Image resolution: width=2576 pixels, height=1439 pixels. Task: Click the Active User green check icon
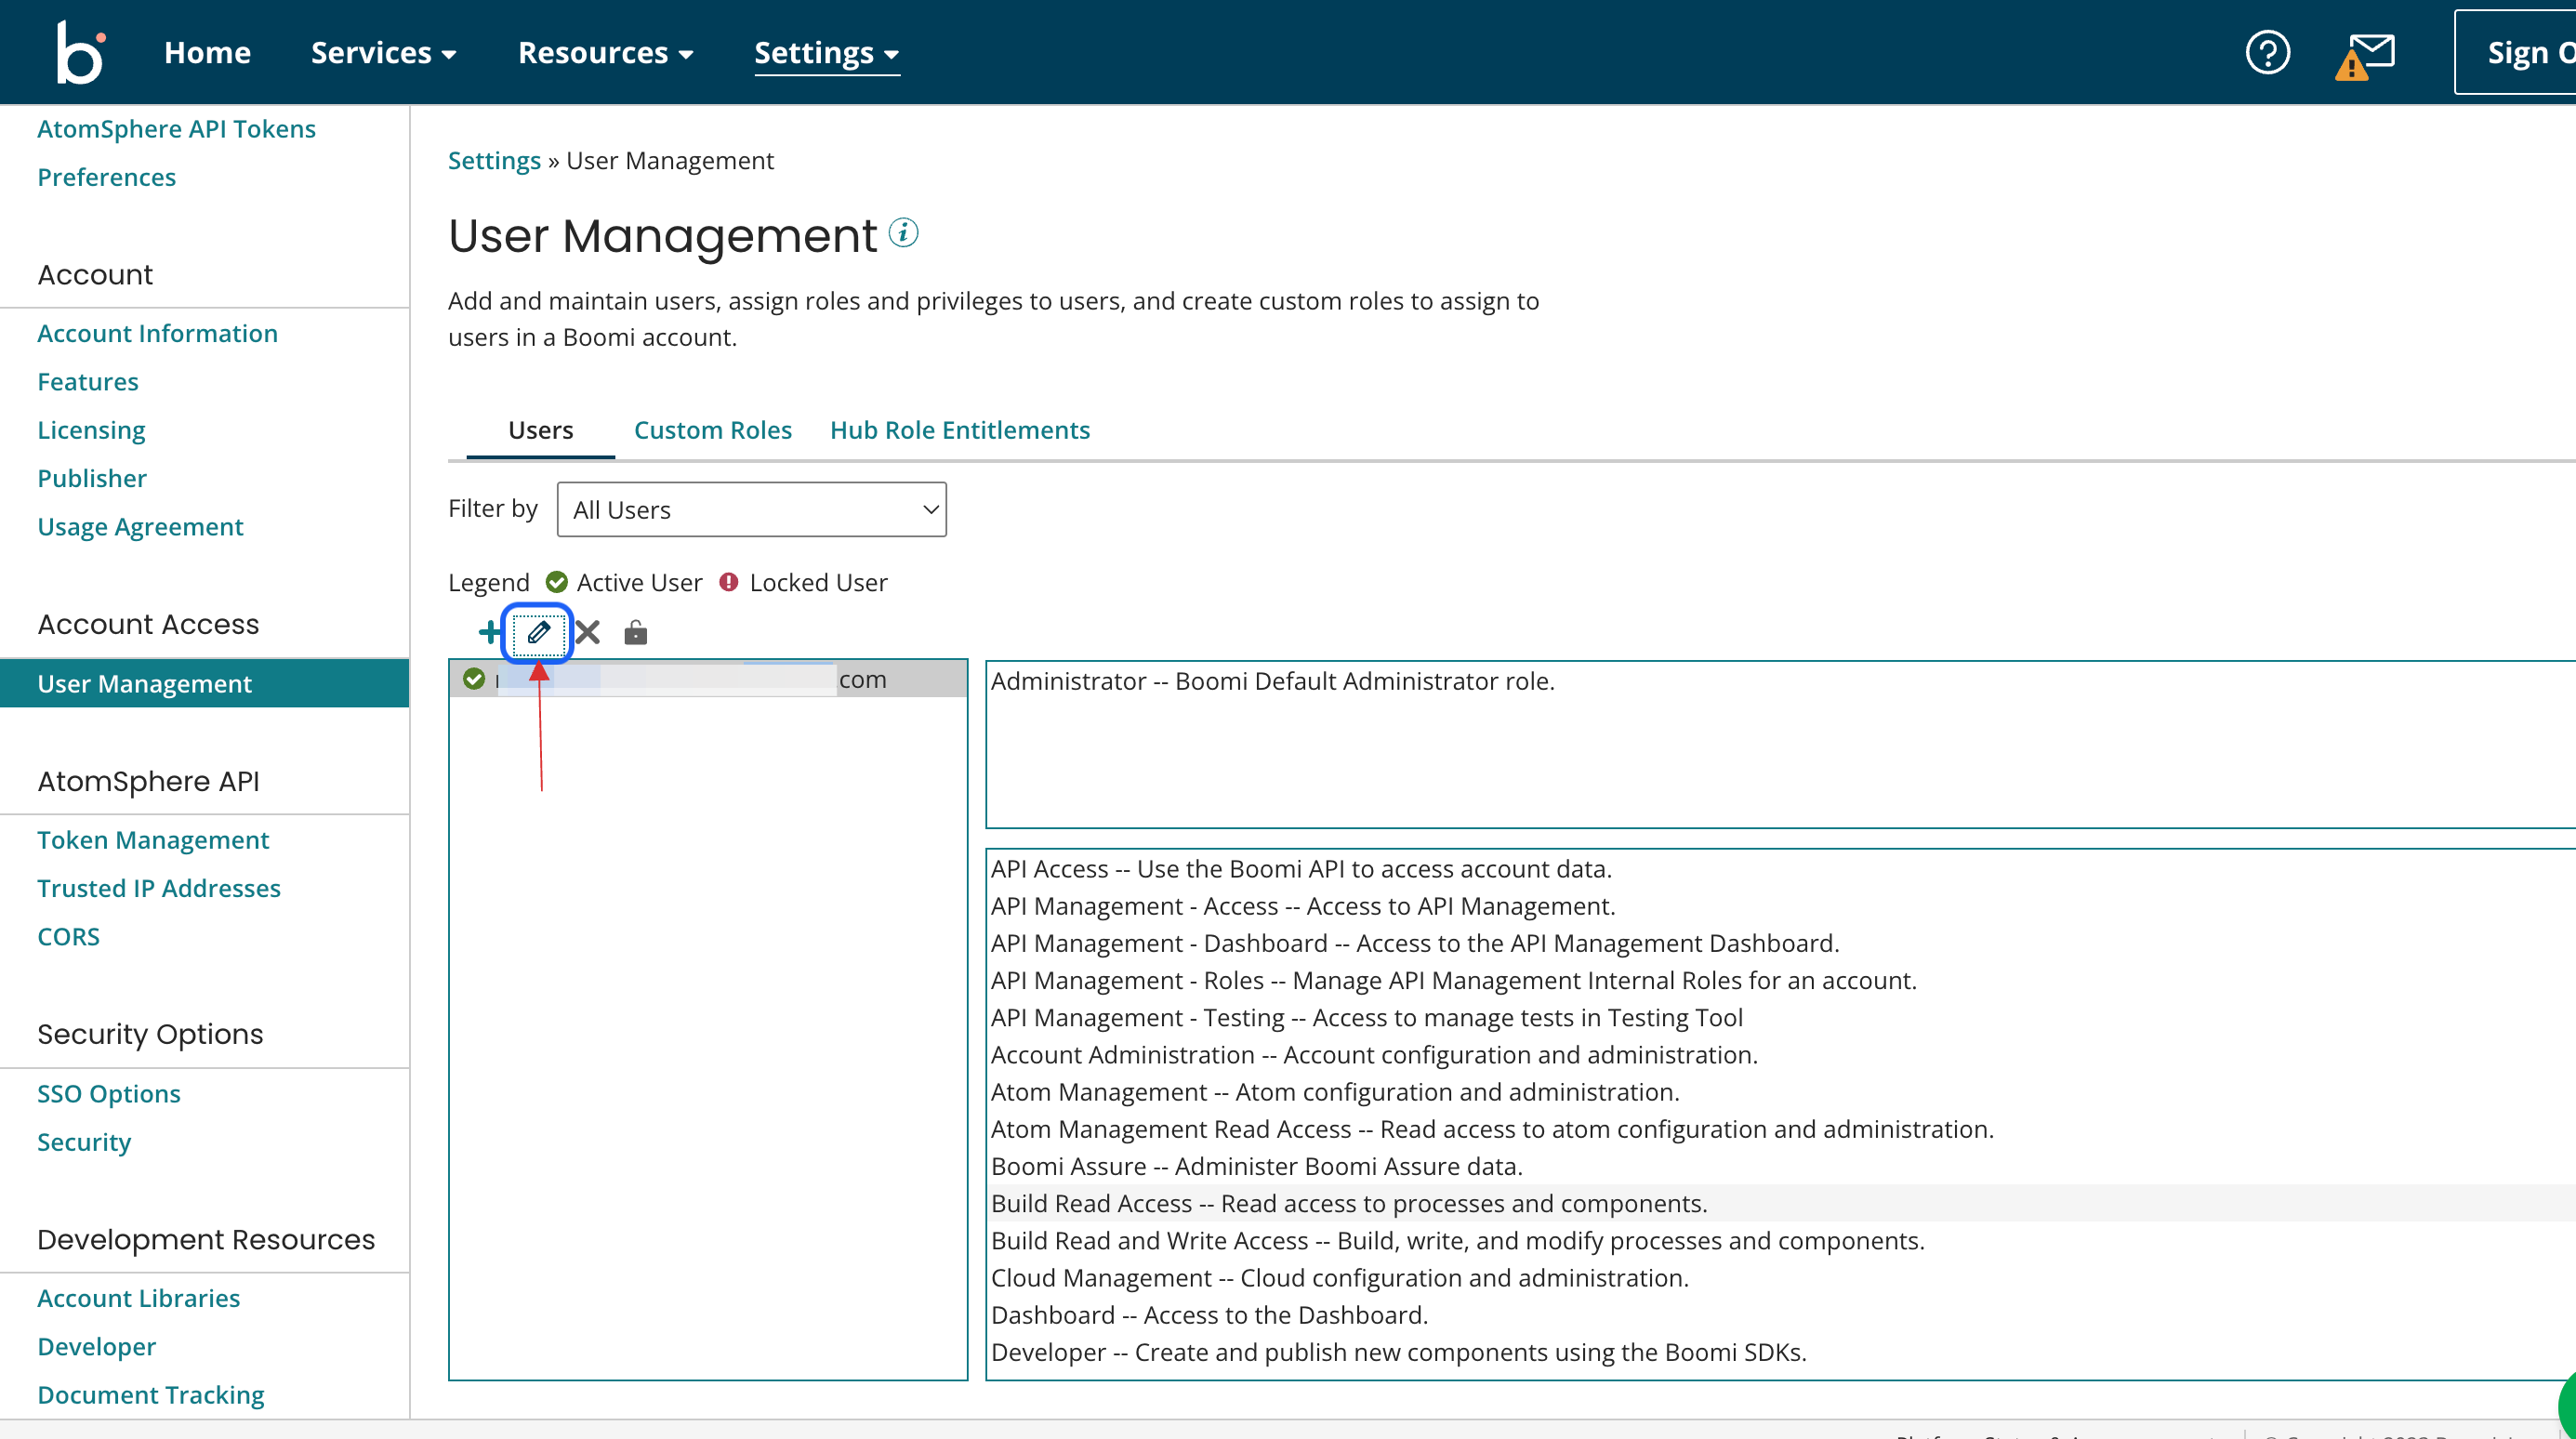coord(556,581)
